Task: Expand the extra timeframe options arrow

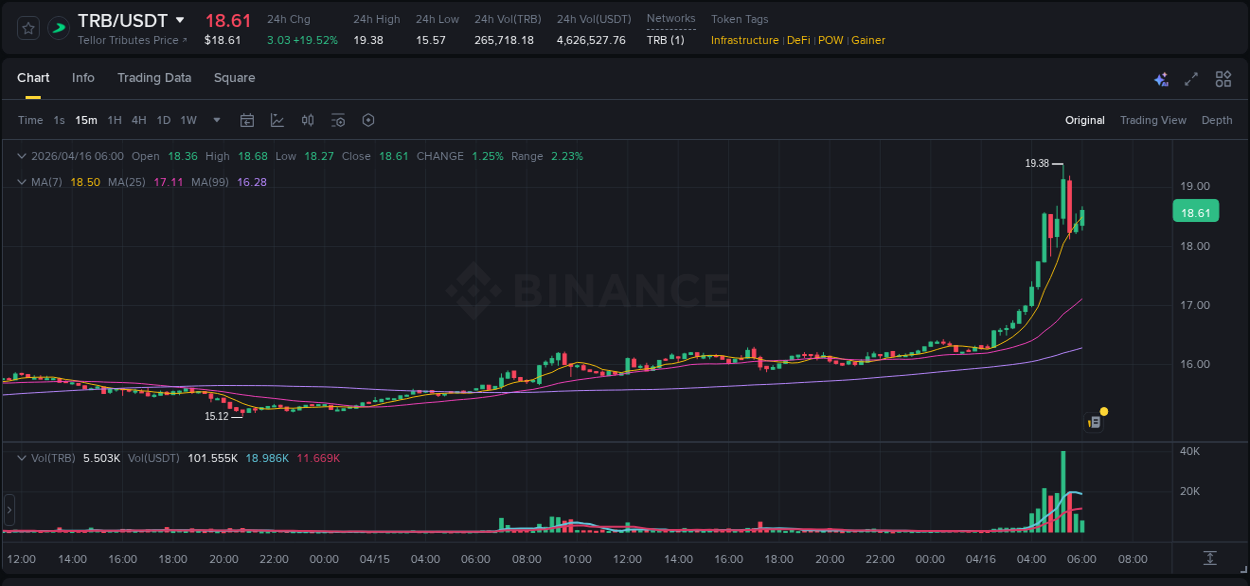Action: [x=215, y=120]
